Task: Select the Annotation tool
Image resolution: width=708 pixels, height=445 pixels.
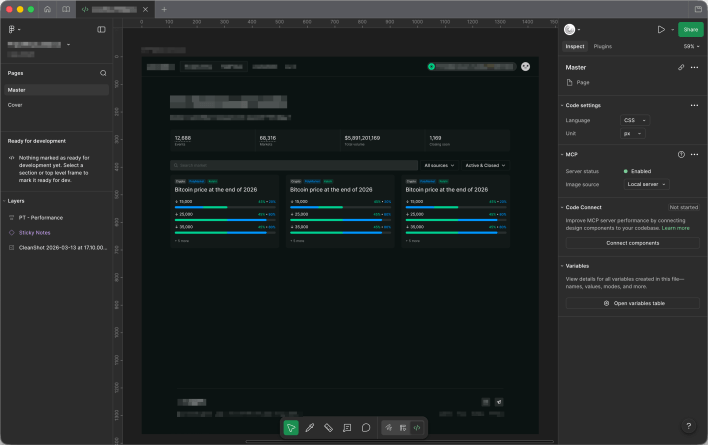Action: 347,427
